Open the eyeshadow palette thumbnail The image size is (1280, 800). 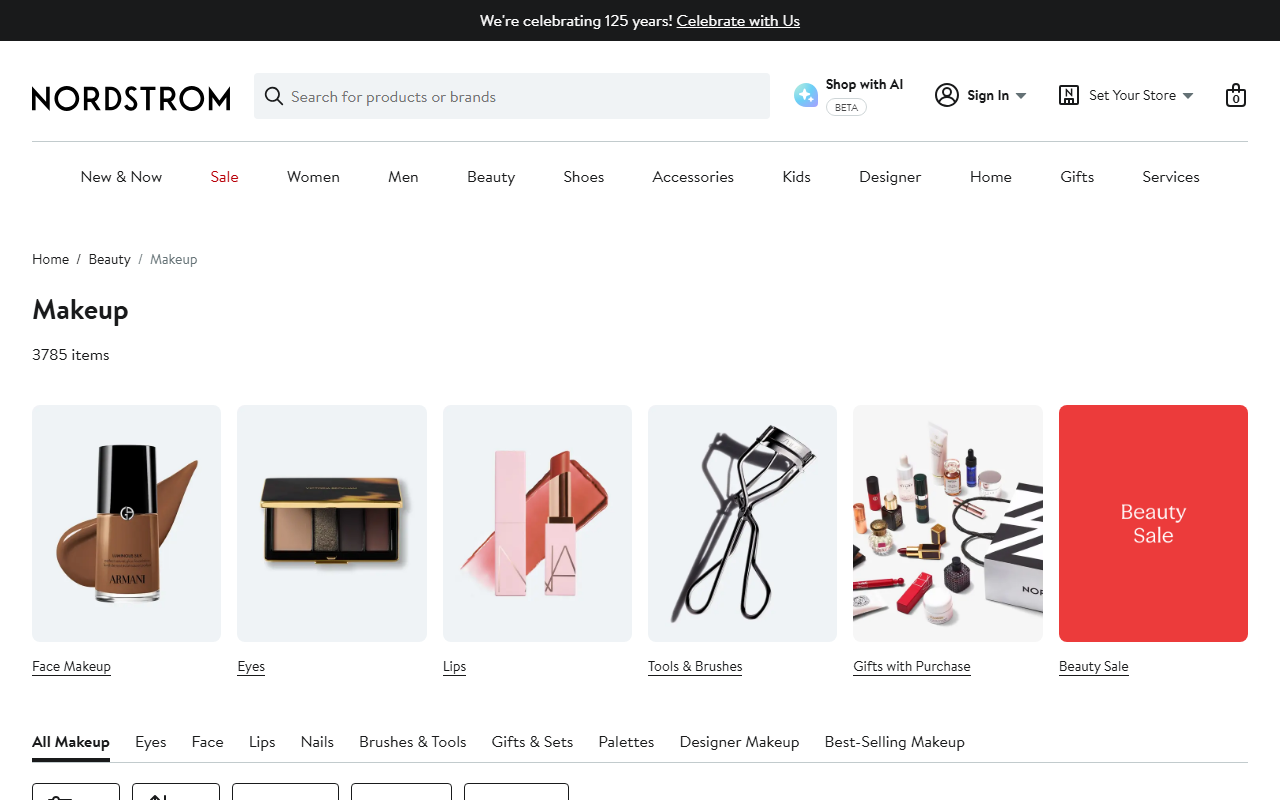coord(332,523)
